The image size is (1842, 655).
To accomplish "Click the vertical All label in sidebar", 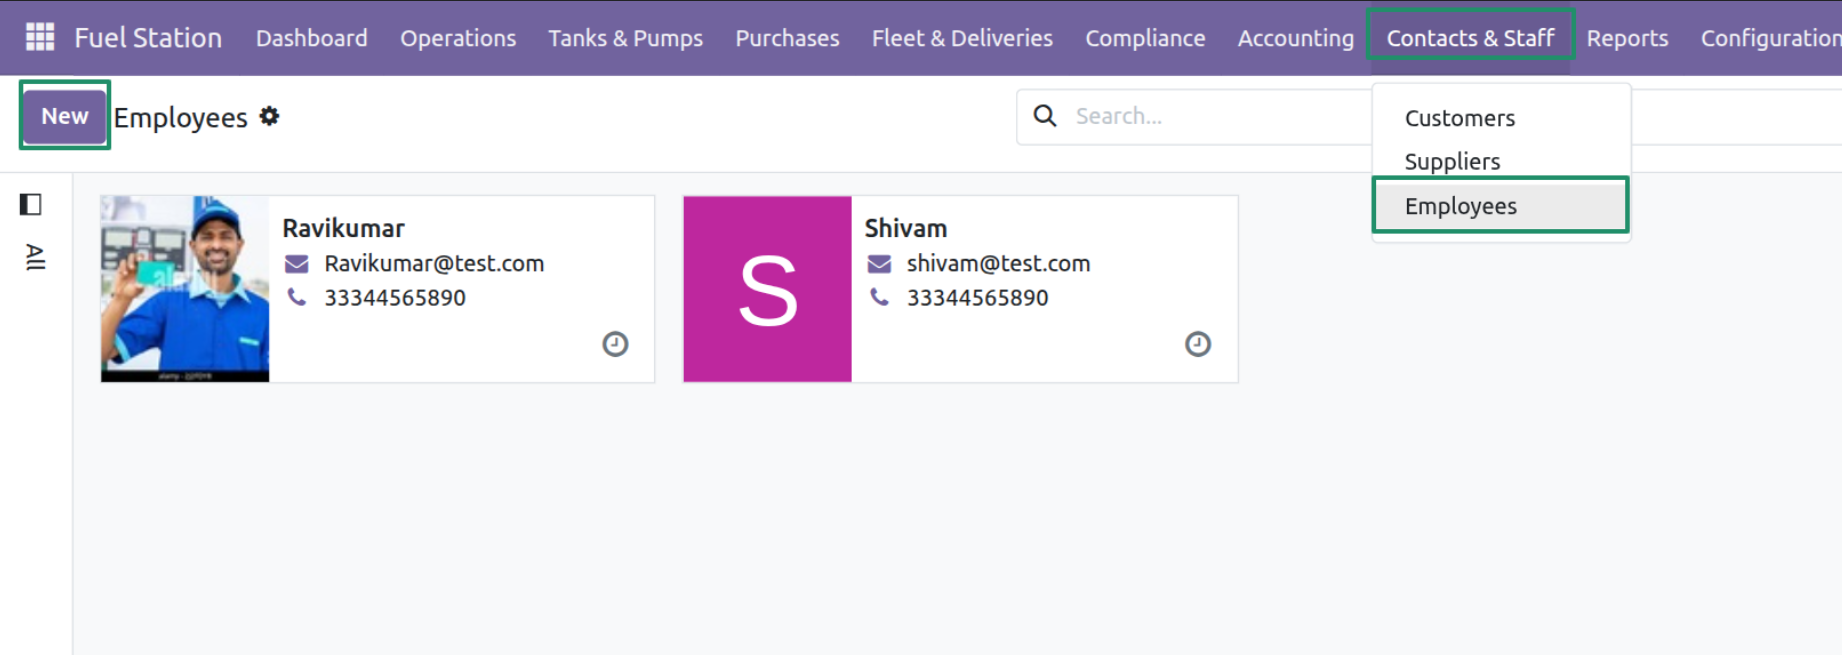I will [x=35, y=257].
